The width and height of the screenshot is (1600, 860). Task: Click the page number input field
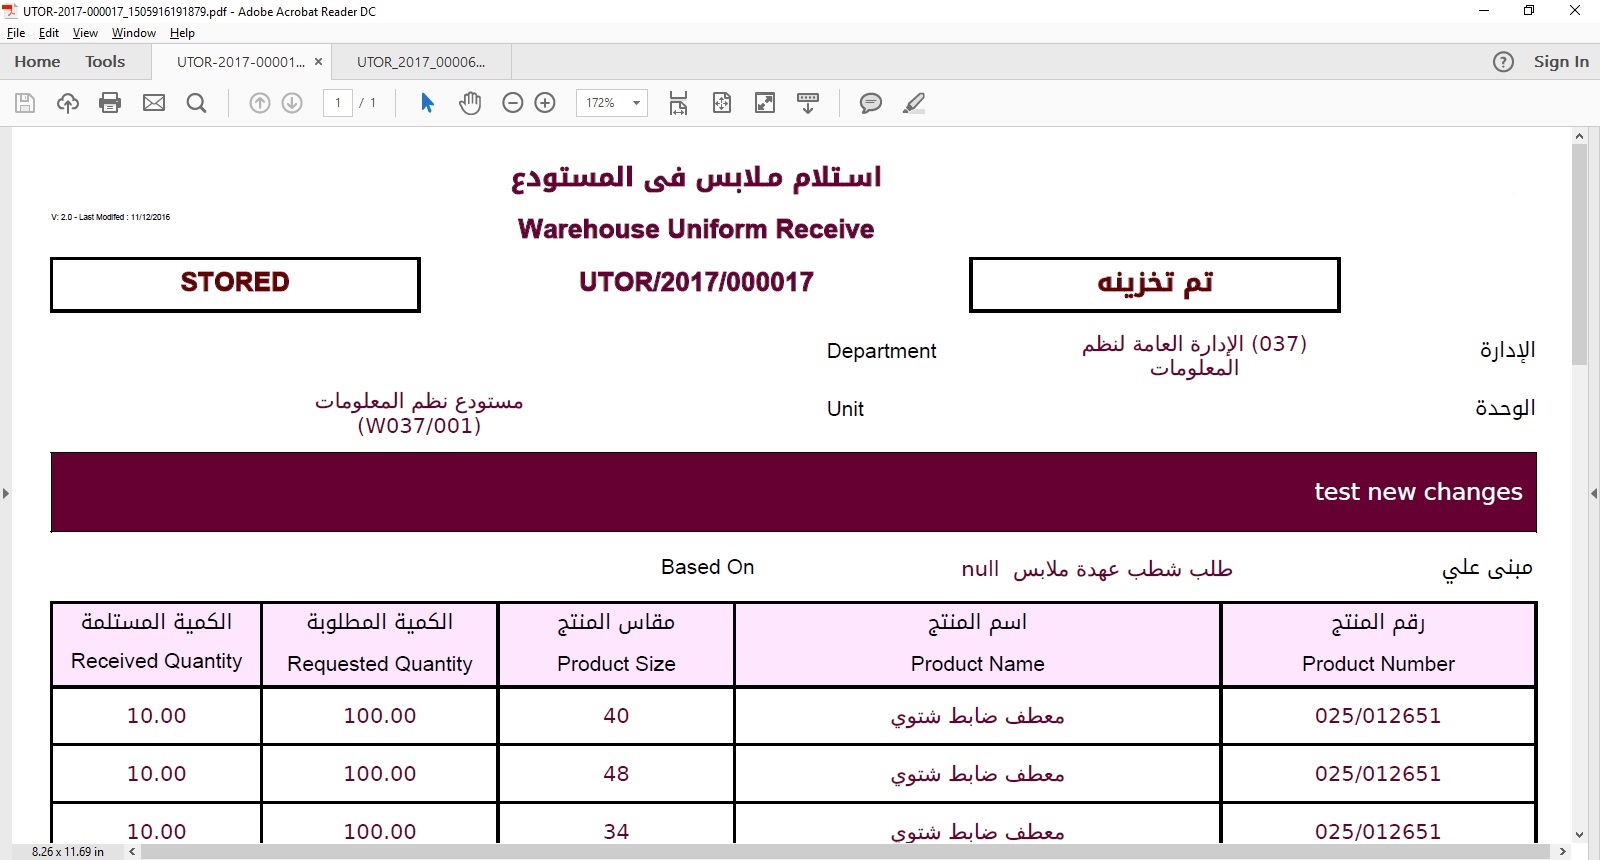(338, 103)
